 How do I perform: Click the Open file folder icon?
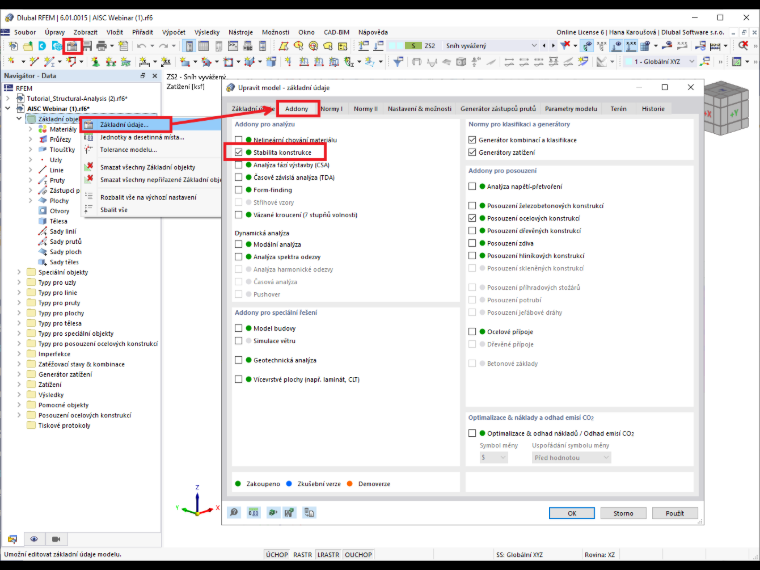pyautogui.click(x=28, y=46)
